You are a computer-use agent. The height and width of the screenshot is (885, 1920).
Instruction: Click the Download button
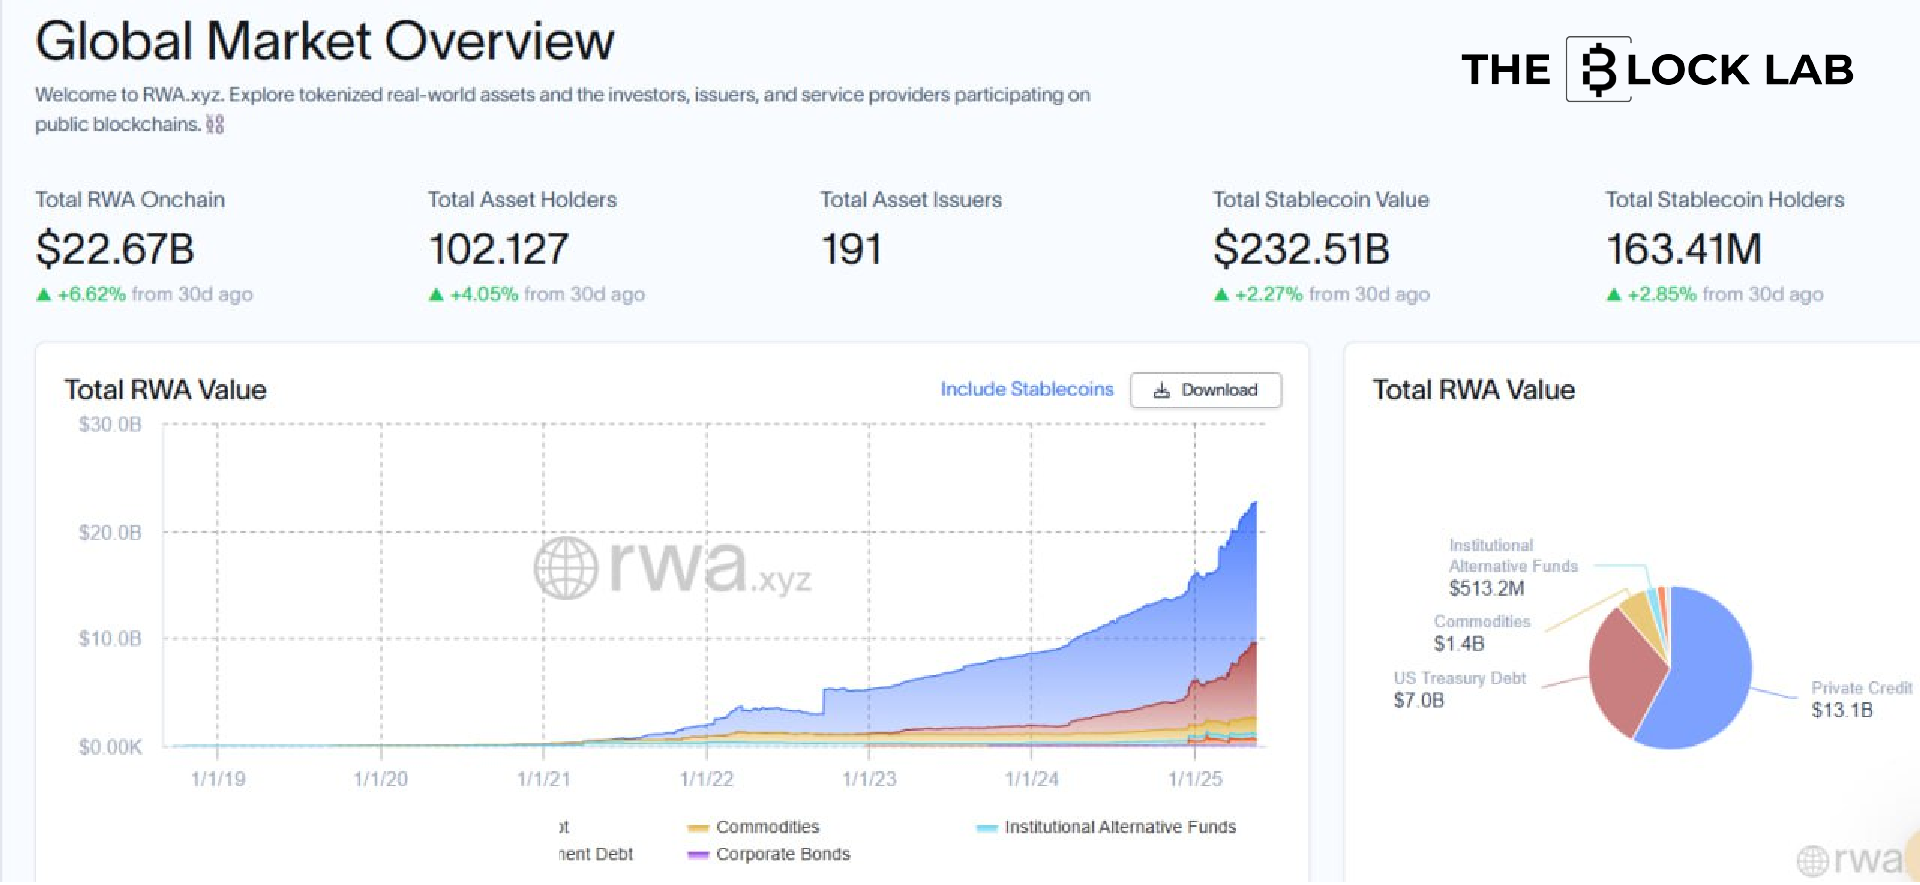coord(1206,390)
